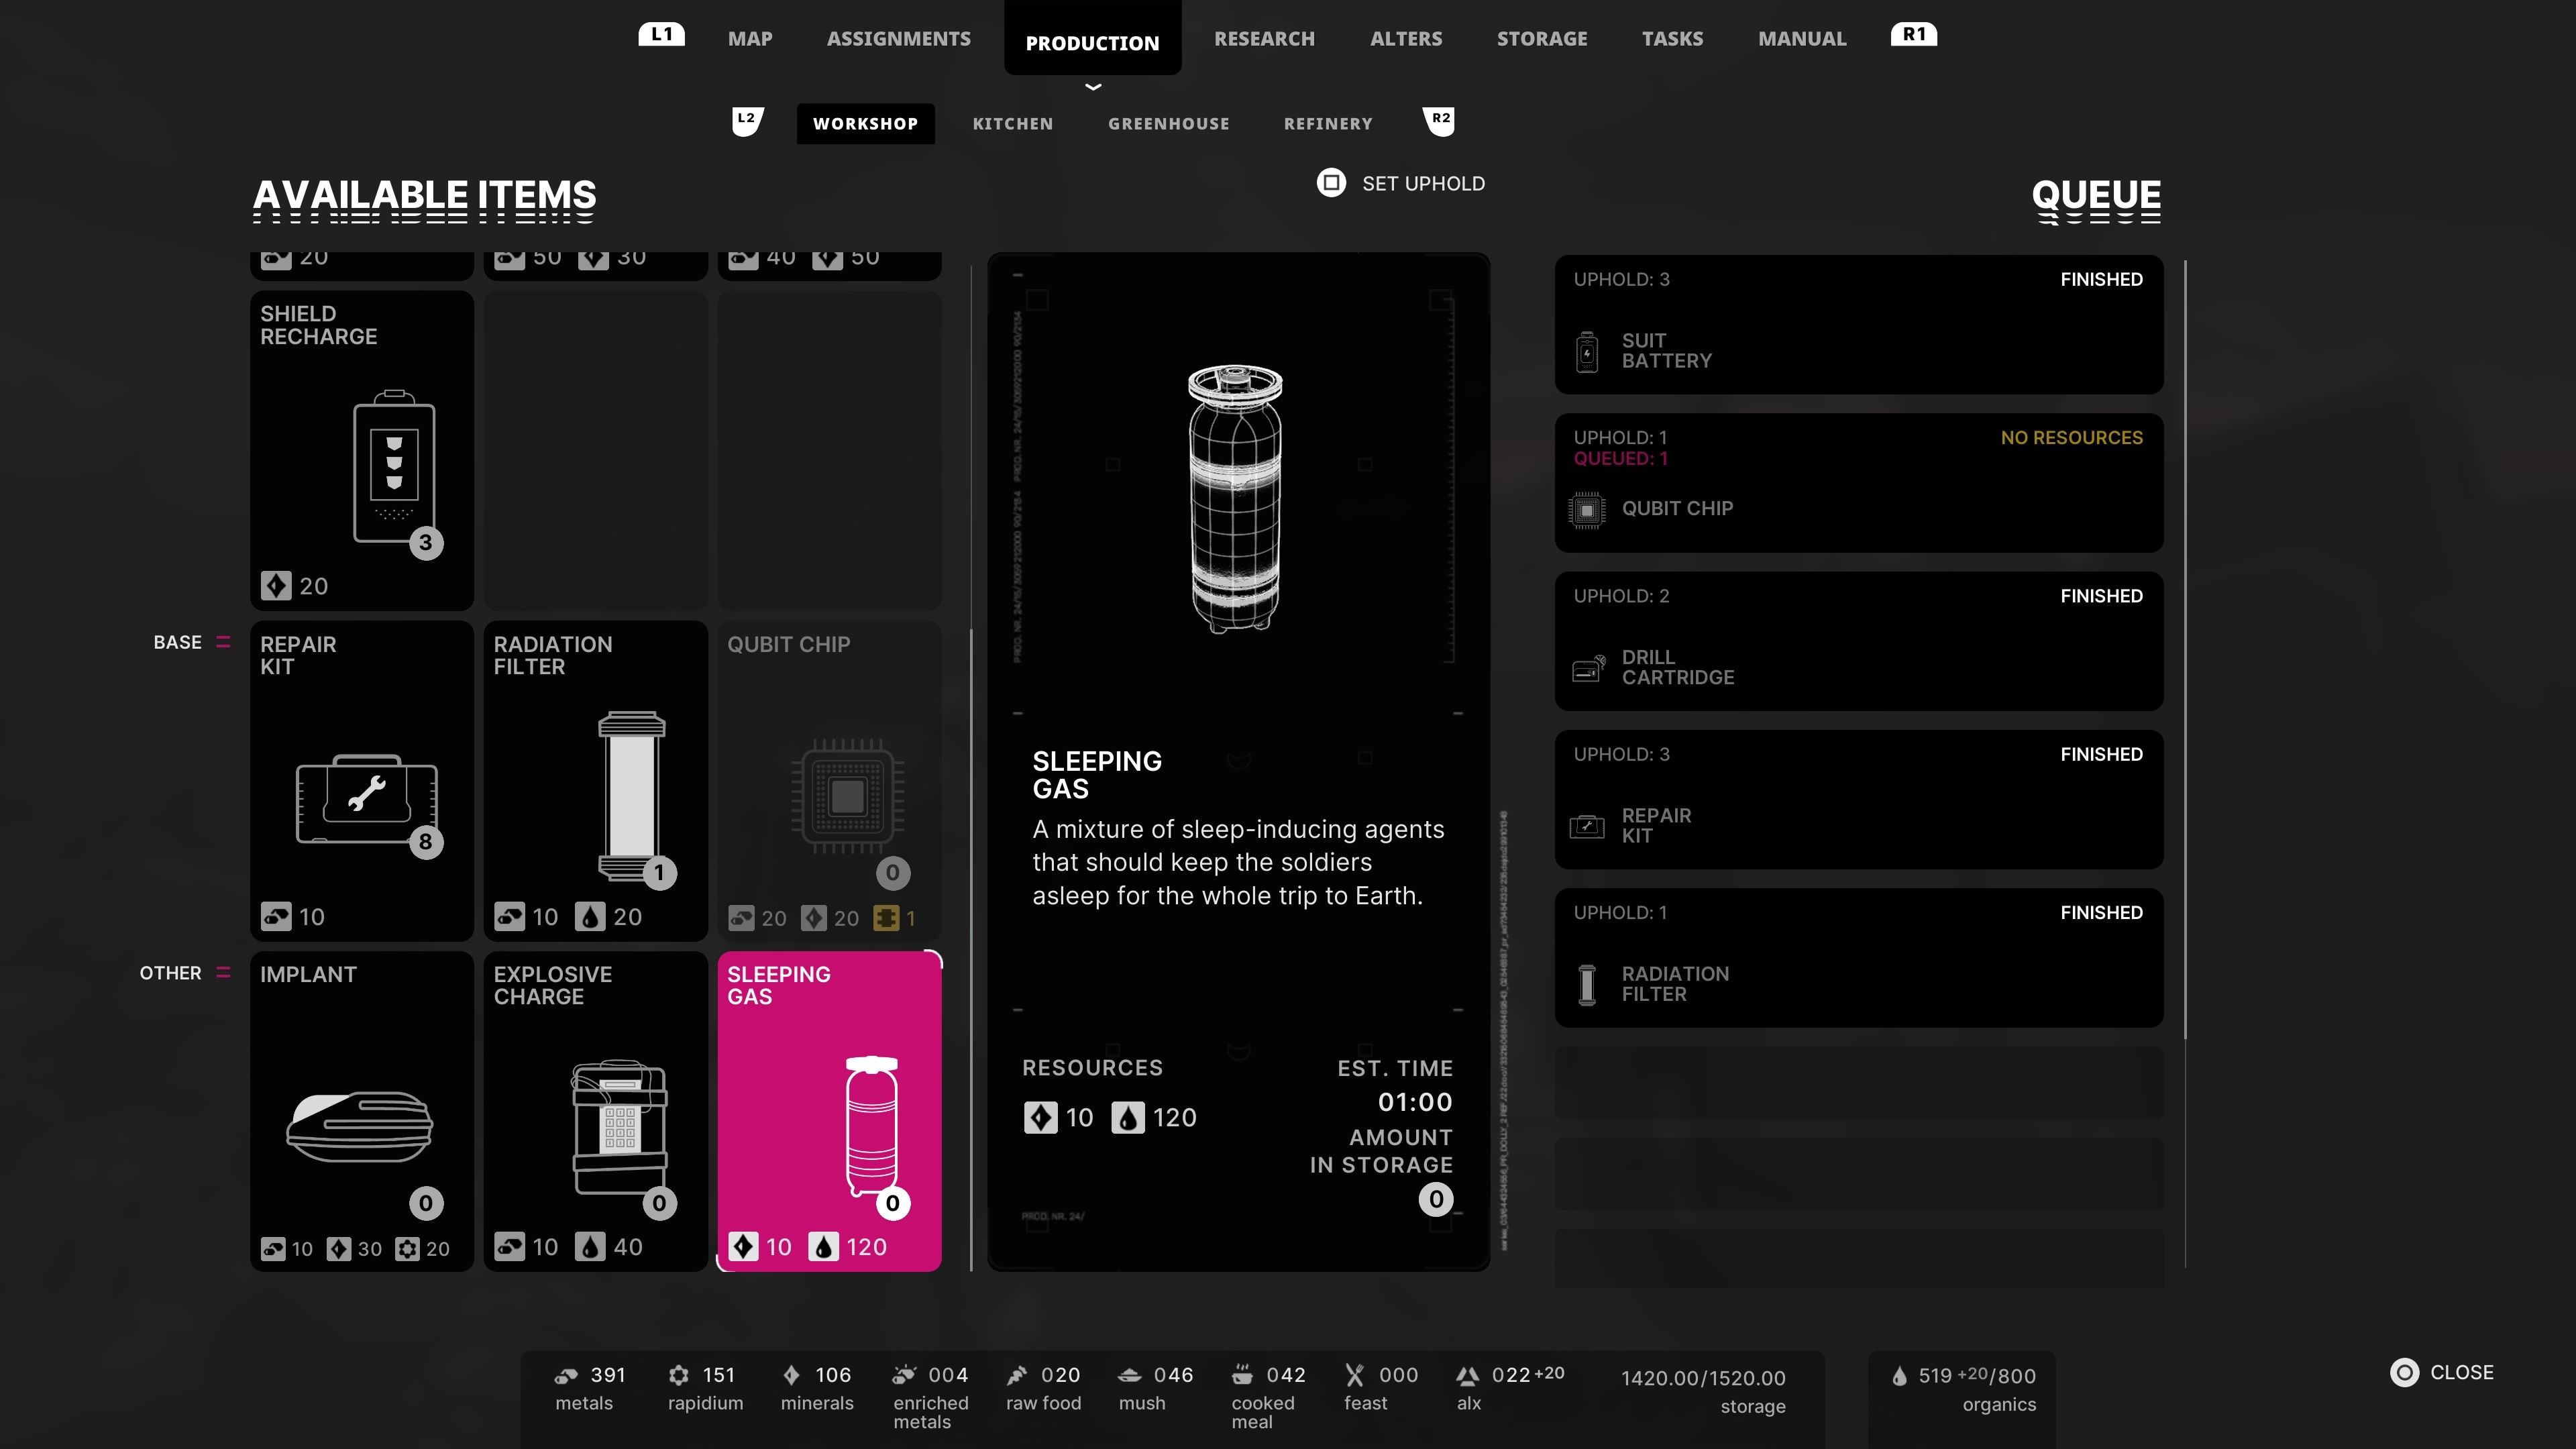Click the available items scrollbar
This screenshot has width=2576, height=1449.
click(x=971, y=950)
